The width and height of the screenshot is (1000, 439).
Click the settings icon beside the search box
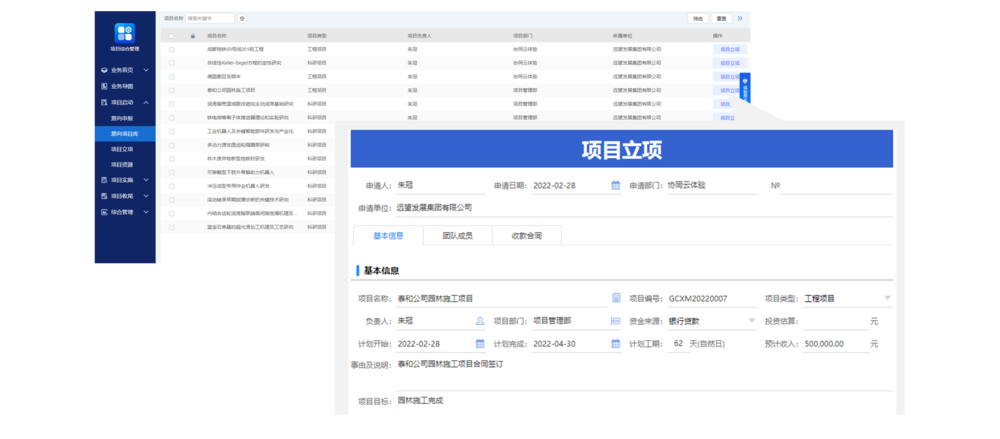tap(243, 18)
